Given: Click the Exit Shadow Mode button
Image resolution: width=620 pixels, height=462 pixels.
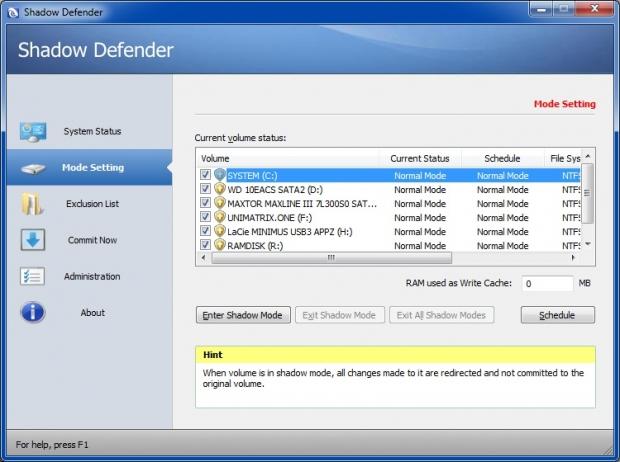Looking at the screenshot, I should point(340,315).
